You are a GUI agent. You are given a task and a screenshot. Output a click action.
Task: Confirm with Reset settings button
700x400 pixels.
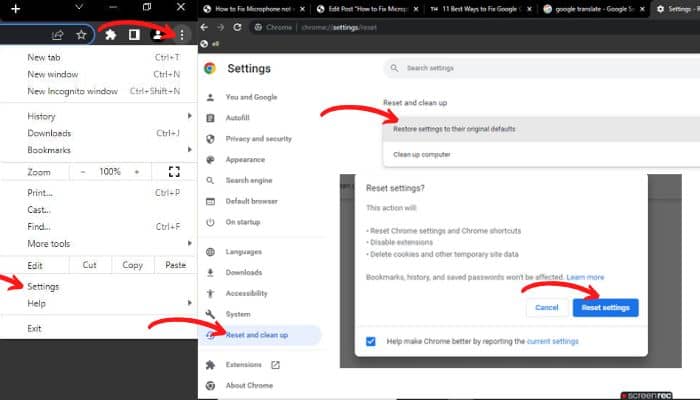tap(605, 308)
